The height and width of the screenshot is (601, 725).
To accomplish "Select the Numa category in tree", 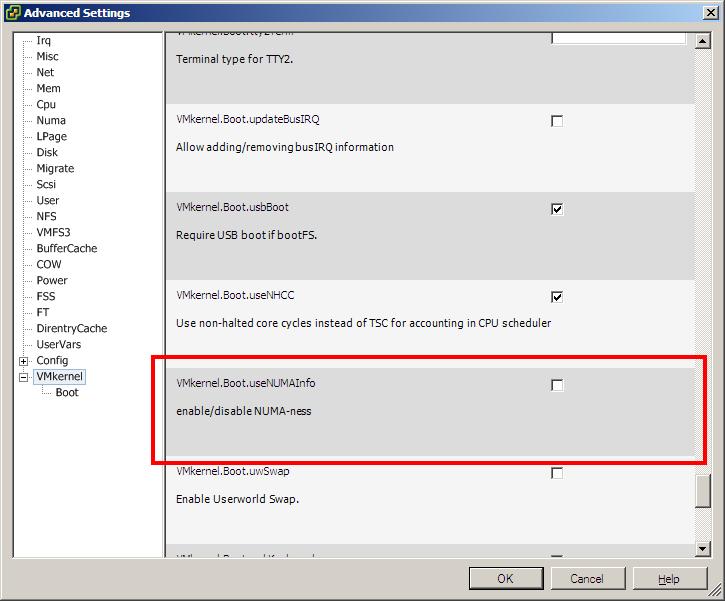I will [x=51, y=121].
